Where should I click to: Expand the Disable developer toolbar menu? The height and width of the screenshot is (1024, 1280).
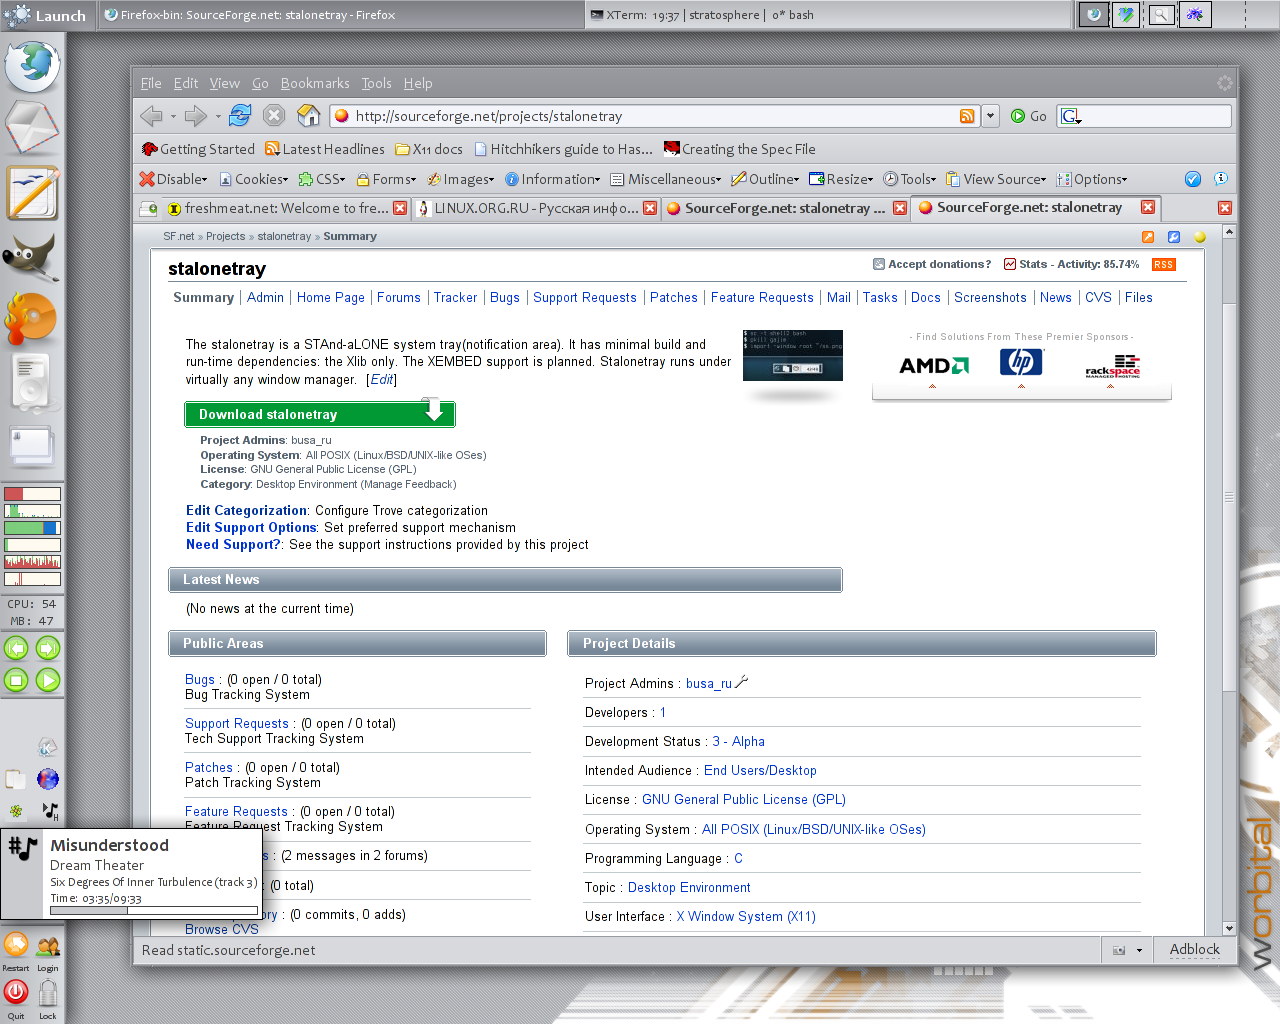tap(174, 179)
